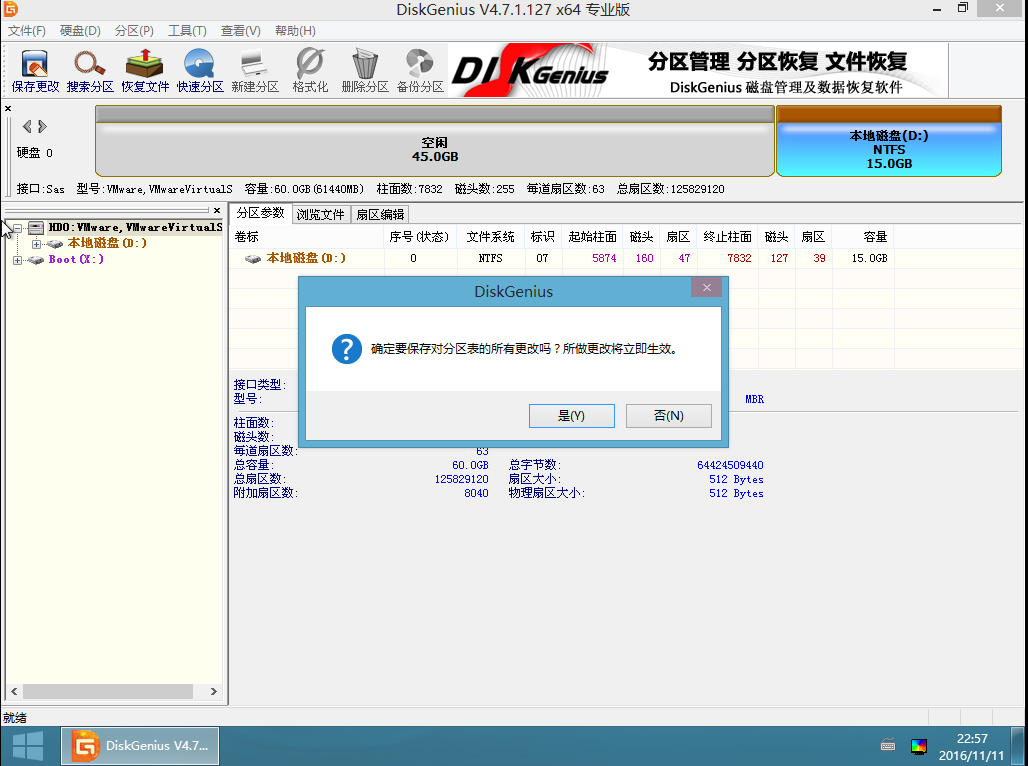Select the 本地磁盘(D:) NTFS 15.0GB block
This screenshot has height=766, width=1028.
point(889,142)
